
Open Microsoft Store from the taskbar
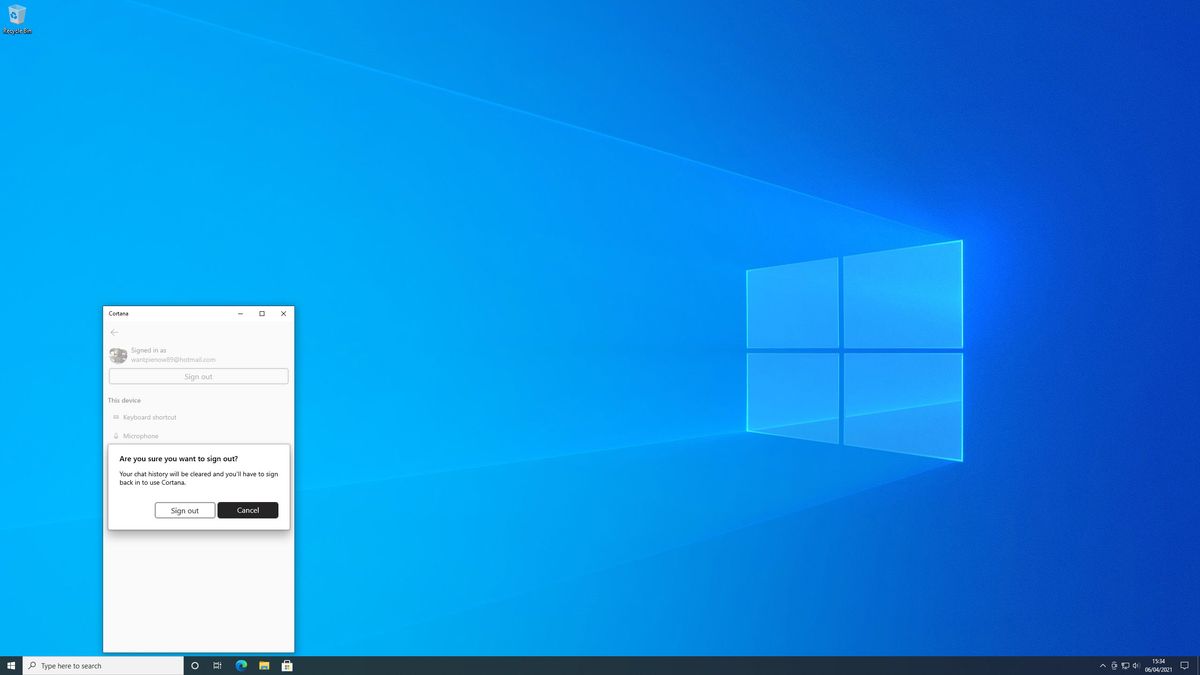pos(287,665)
